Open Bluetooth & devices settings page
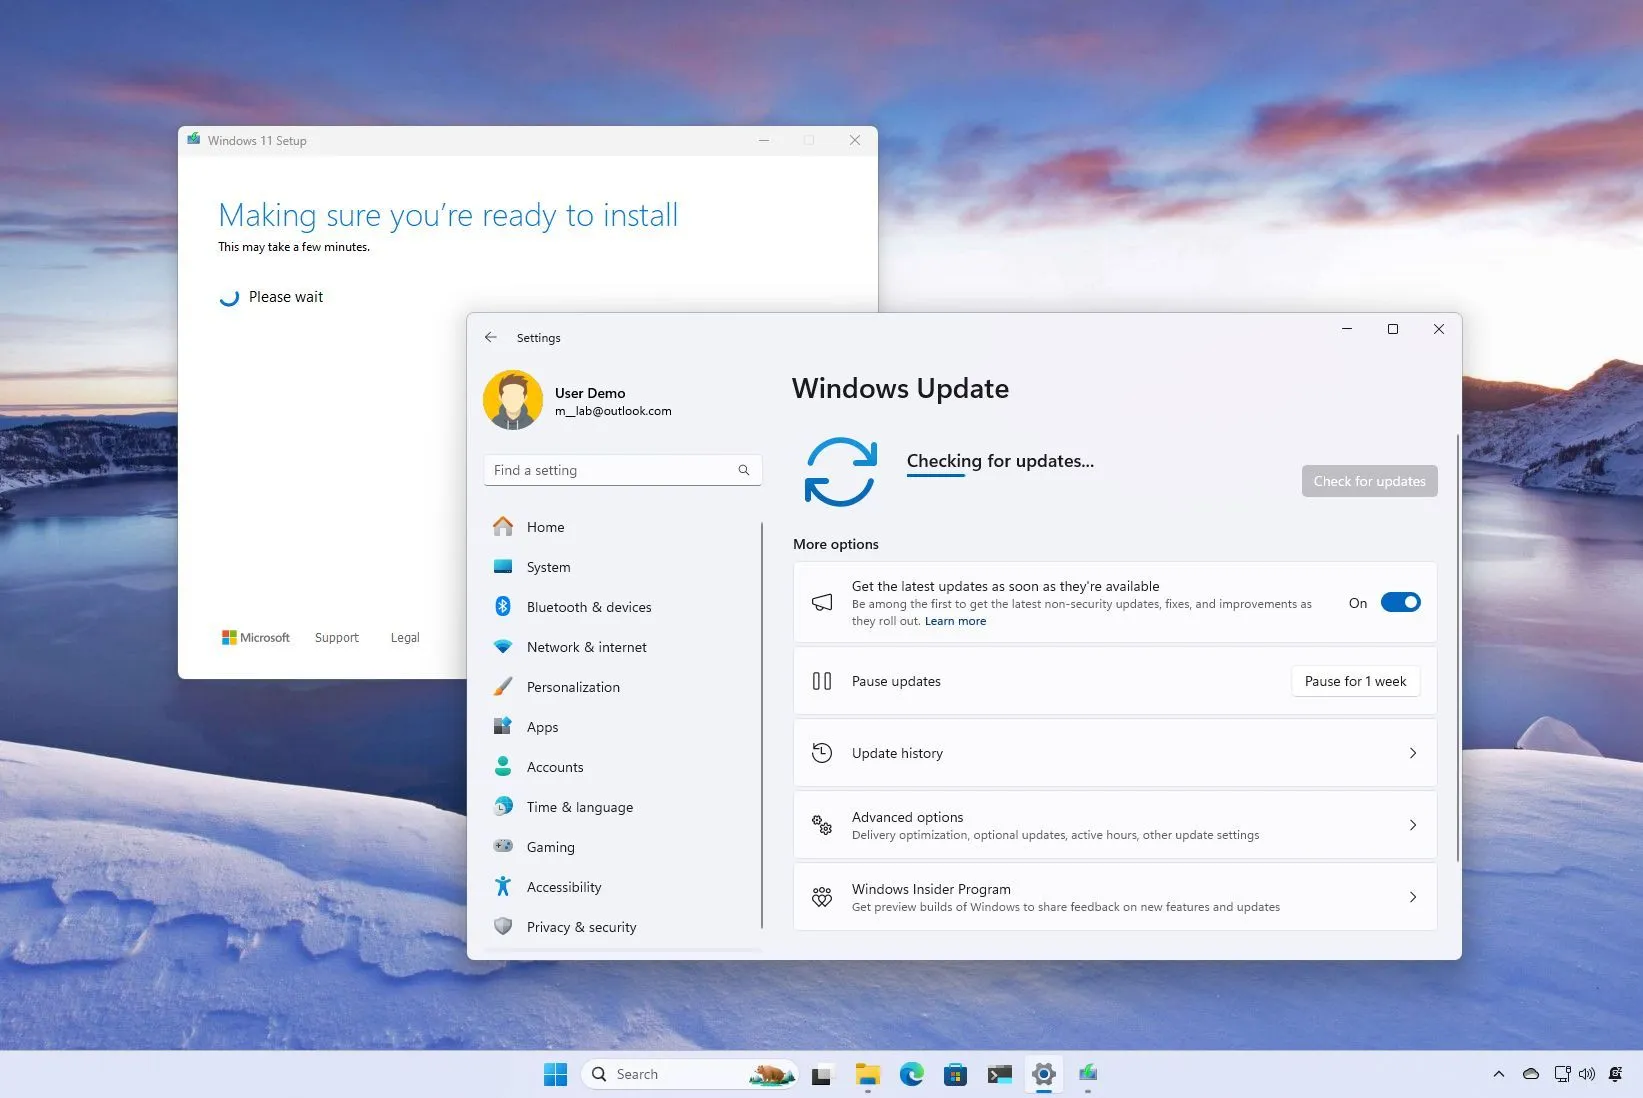Image resolution: width=1643 pixels, height=1098 pixels. point(622,607)
